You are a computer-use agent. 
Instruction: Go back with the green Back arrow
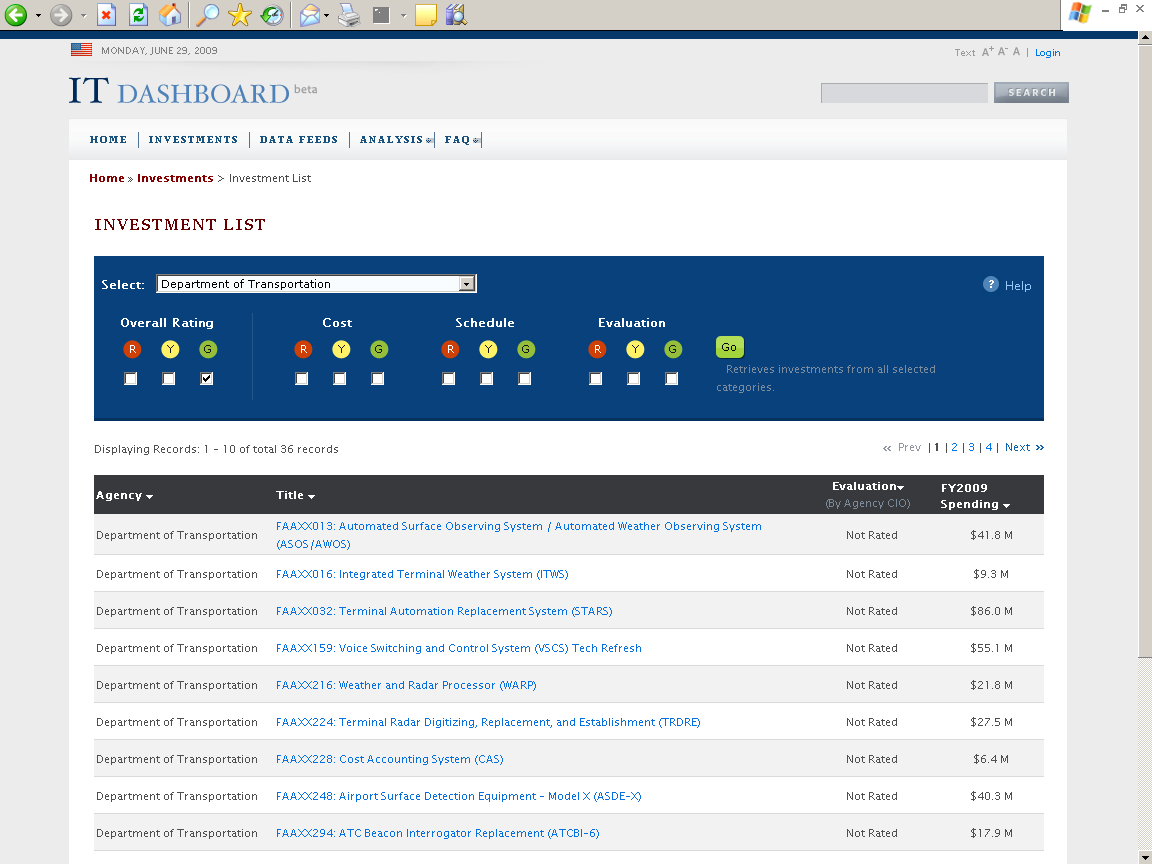pyautogui.click(x=15, y=15)
